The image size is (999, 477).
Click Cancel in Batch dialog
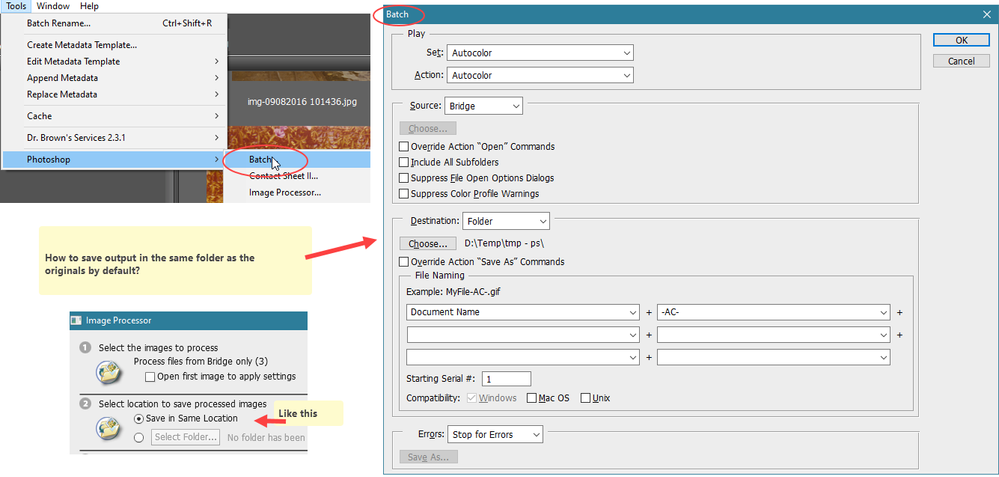point(961,62)
